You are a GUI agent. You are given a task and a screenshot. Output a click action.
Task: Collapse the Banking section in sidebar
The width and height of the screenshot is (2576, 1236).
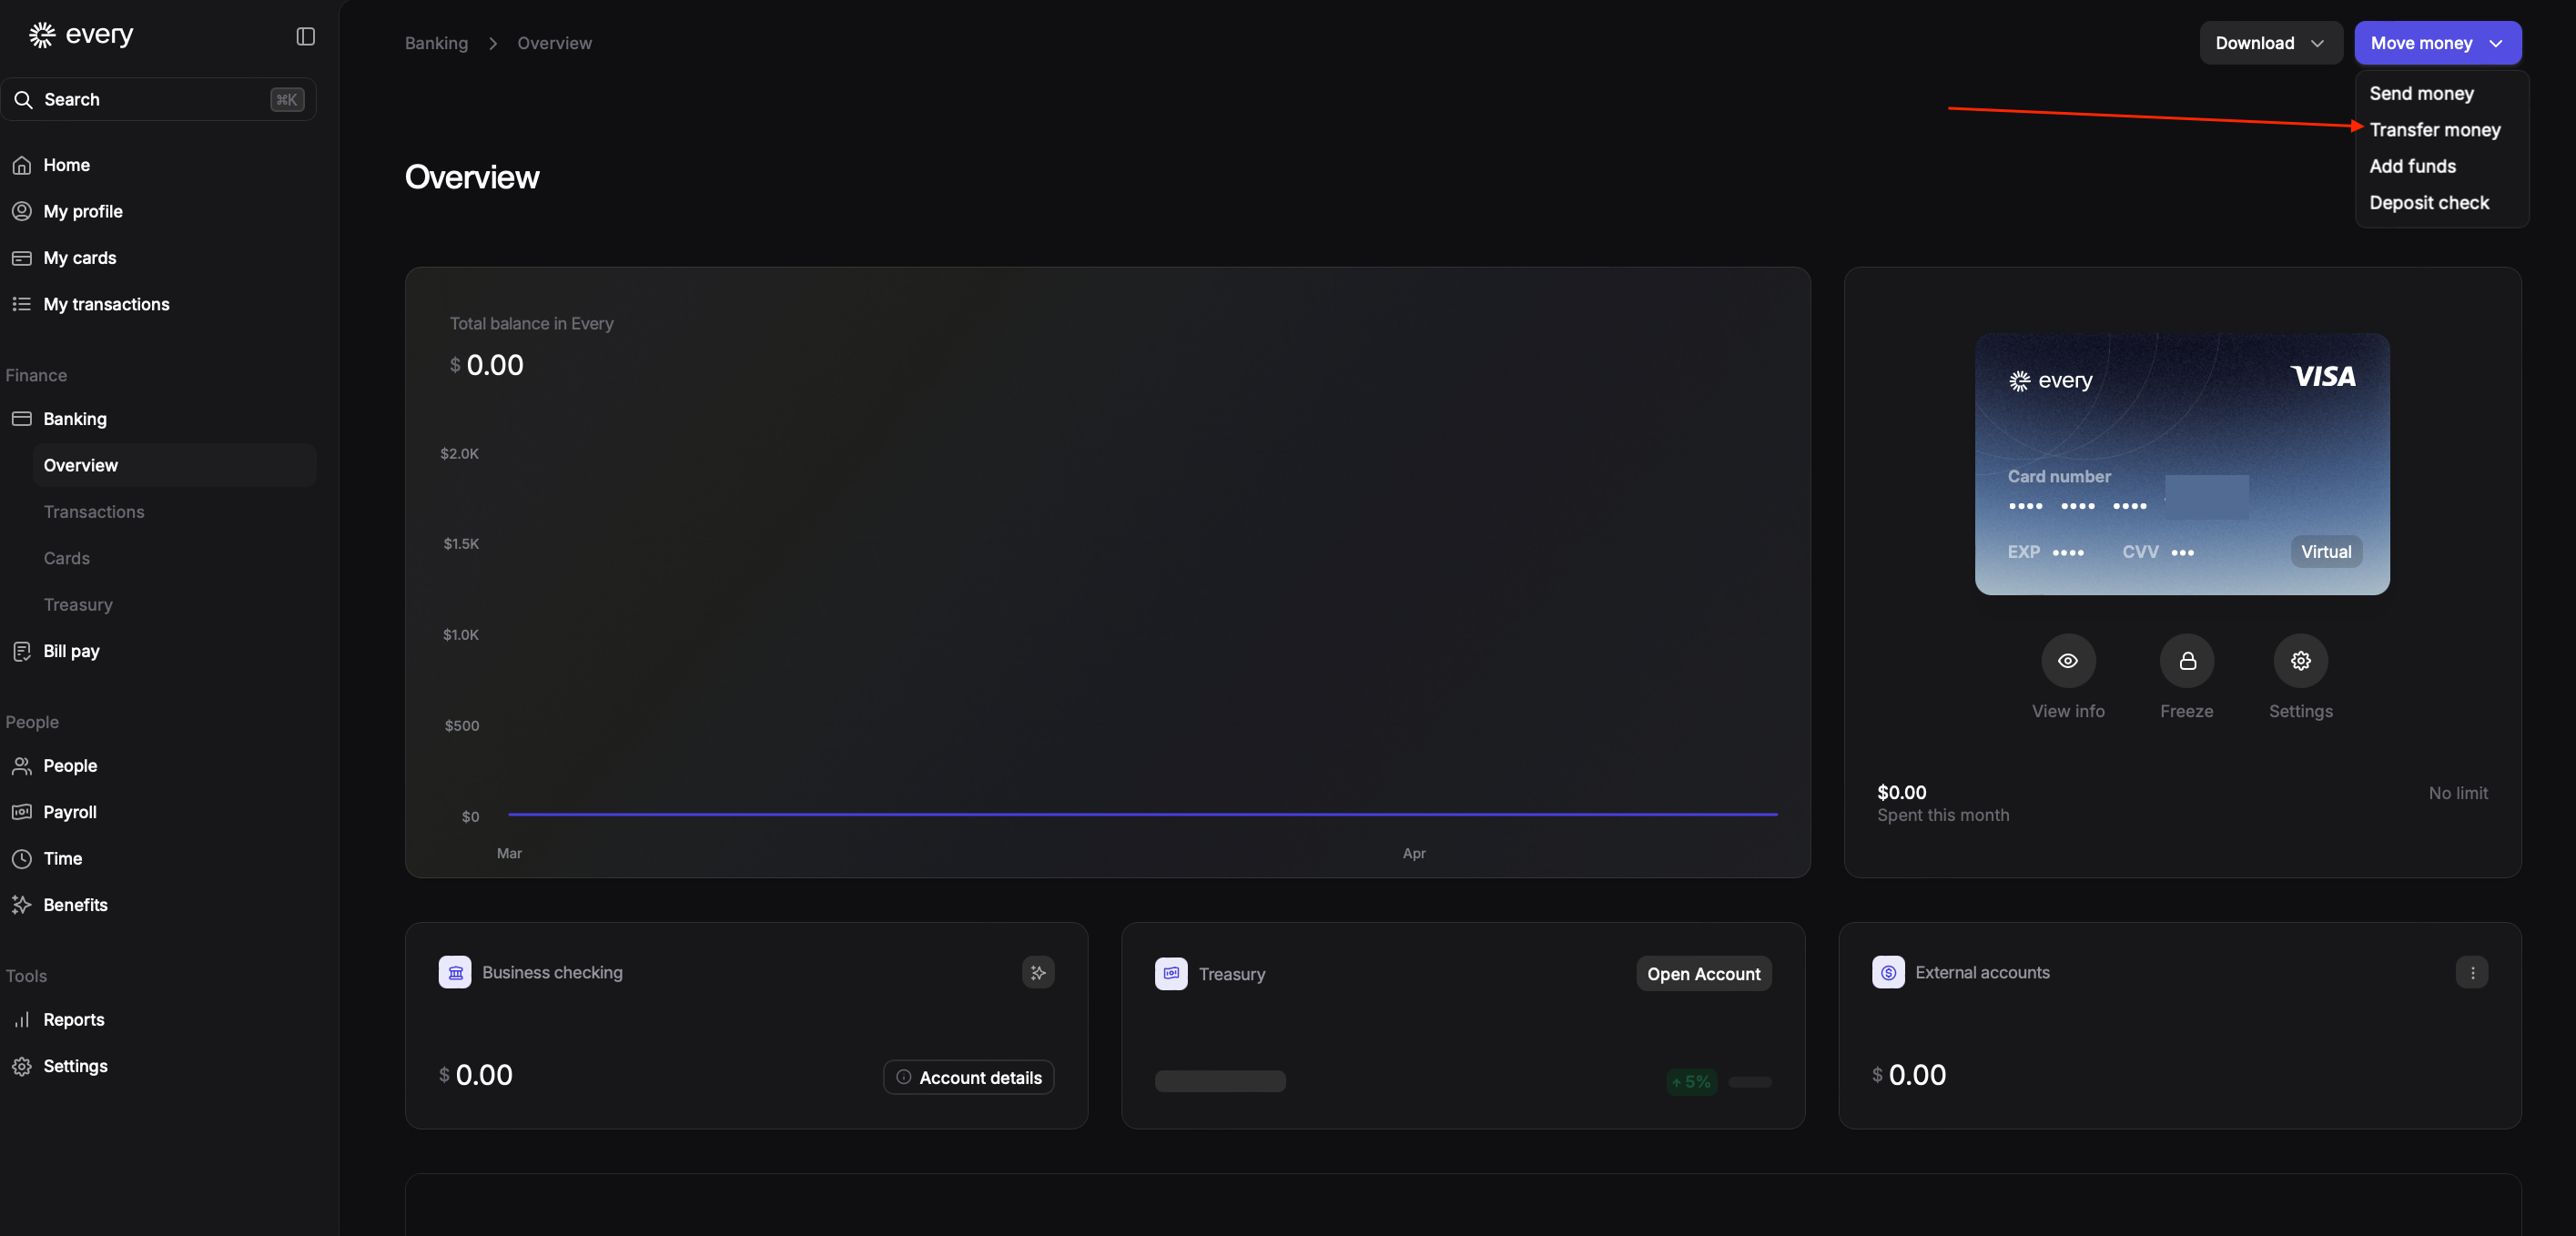tap(75, 419)
